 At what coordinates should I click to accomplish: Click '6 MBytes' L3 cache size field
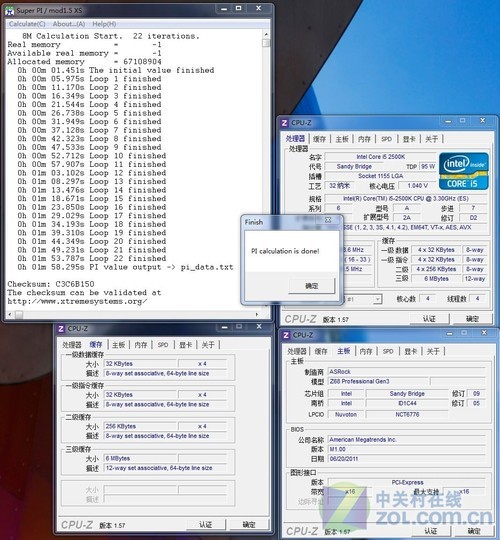(140, 458)
